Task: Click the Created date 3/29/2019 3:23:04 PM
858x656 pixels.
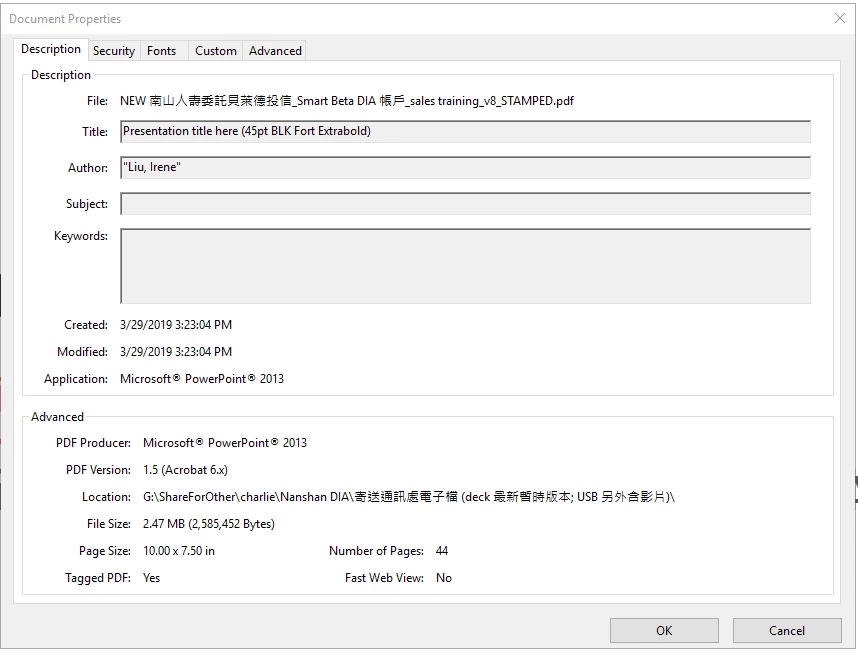Action: (x=176, y=325)
